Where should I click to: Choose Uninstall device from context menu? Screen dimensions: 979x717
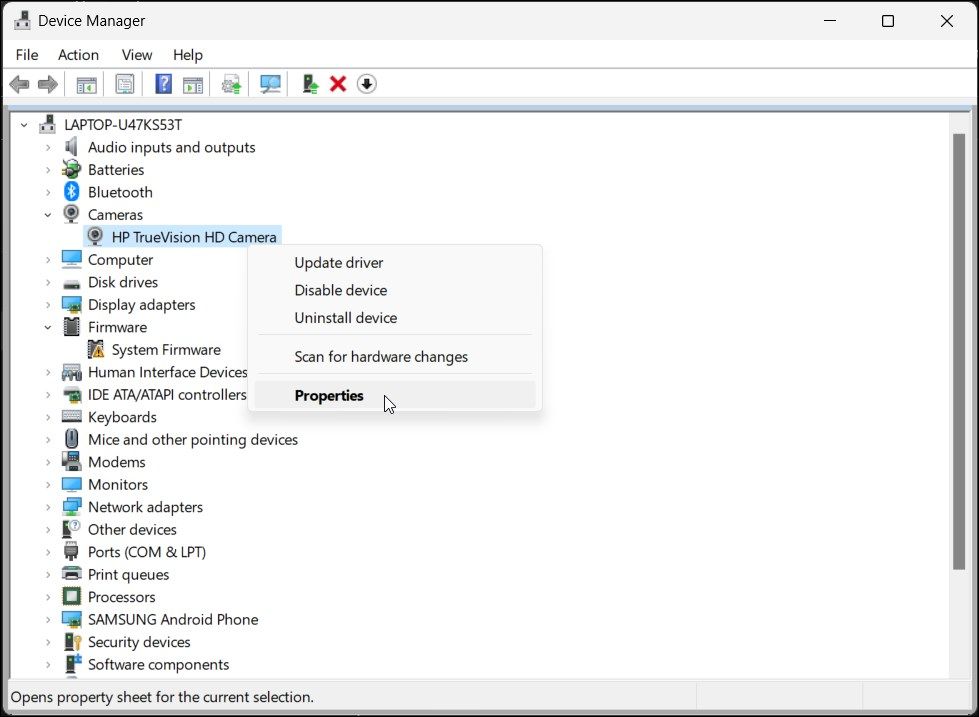pos(395,317)
